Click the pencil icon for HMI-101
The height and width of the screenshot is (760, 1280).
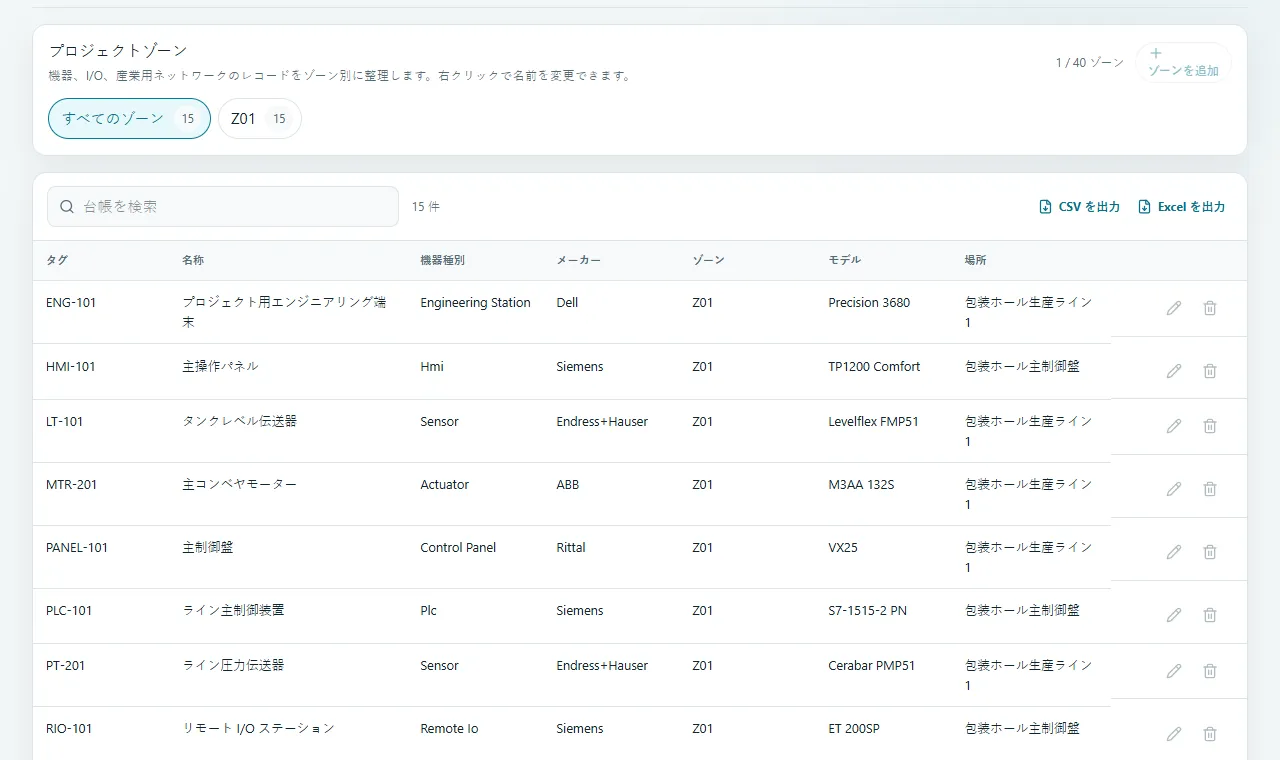point(1174,371)
